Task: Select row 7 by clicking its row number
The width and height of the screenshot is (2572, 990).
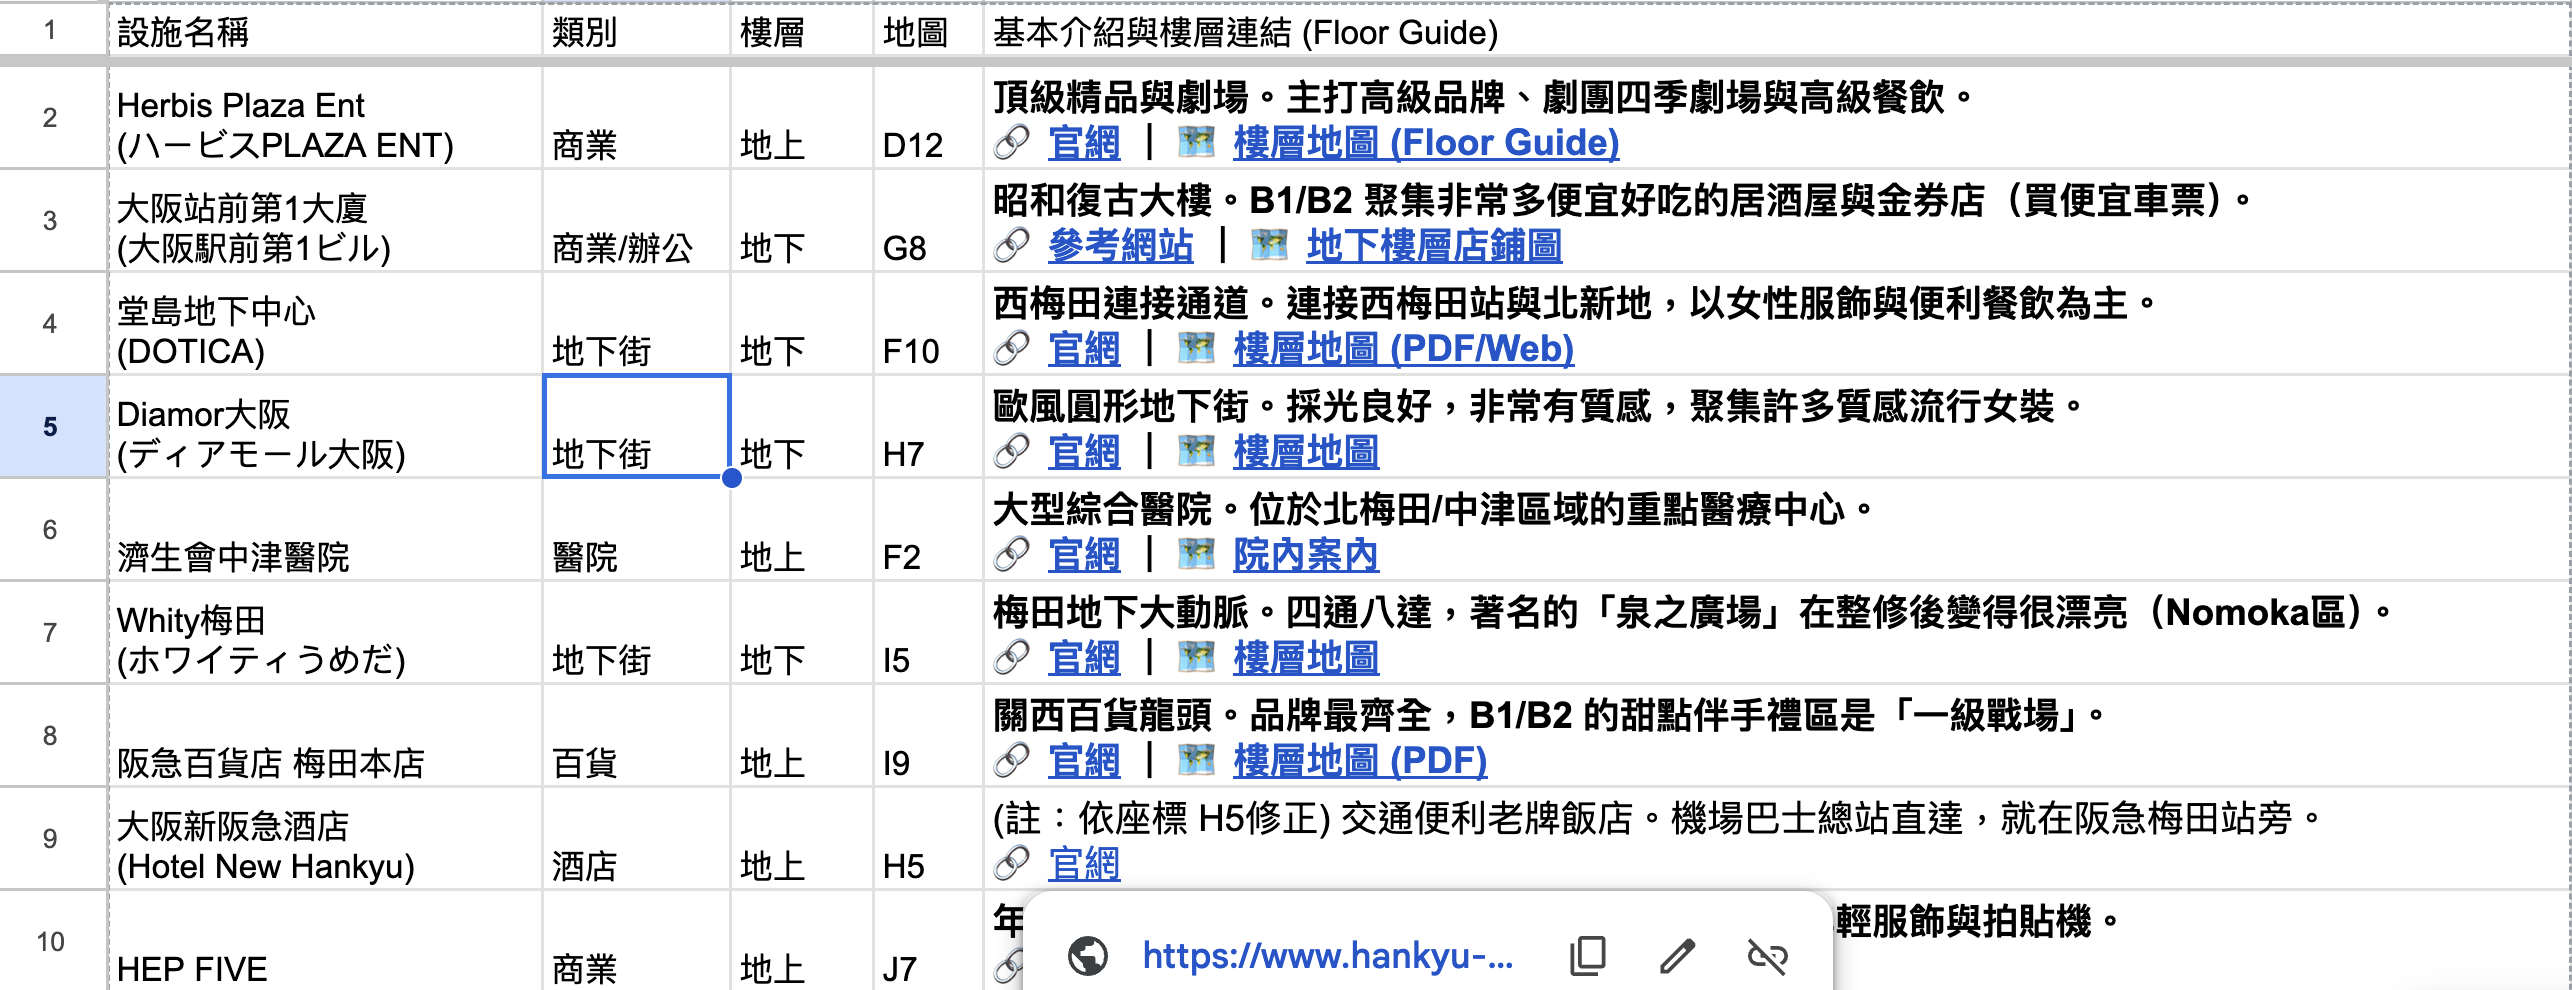Action: [x=50, y=631]
